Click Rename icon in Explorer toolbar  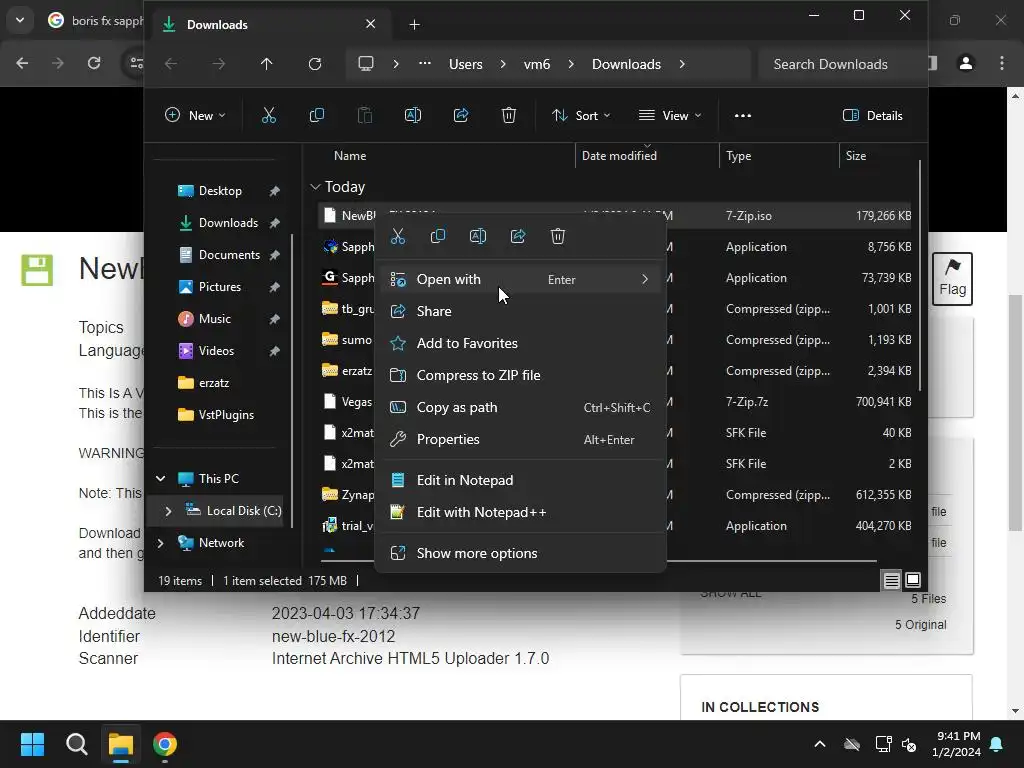coord(413,116)
